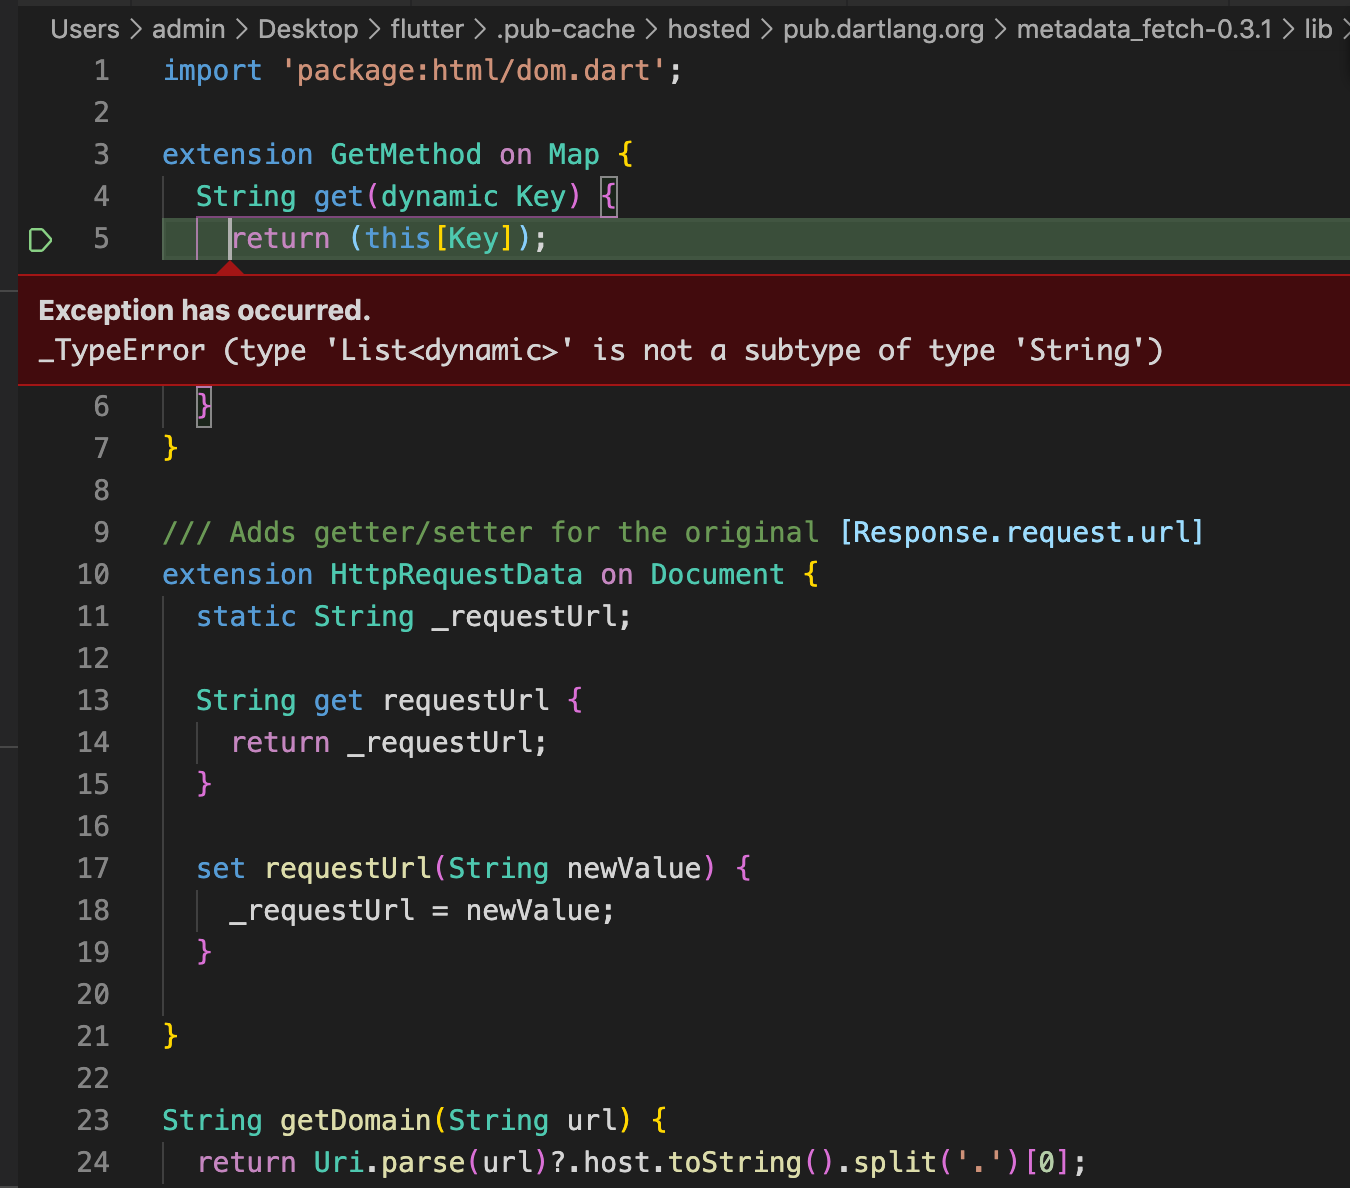Viewport: 1350px width, 1188px height.
Task: Click the hosted breadcrumb entry
Action: 709,29
